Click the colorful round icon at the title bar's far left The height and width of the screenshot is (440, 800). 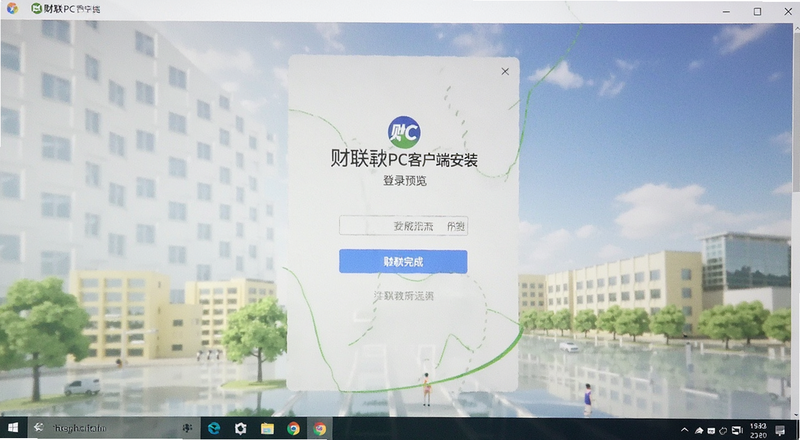click(x=12, y=9)
